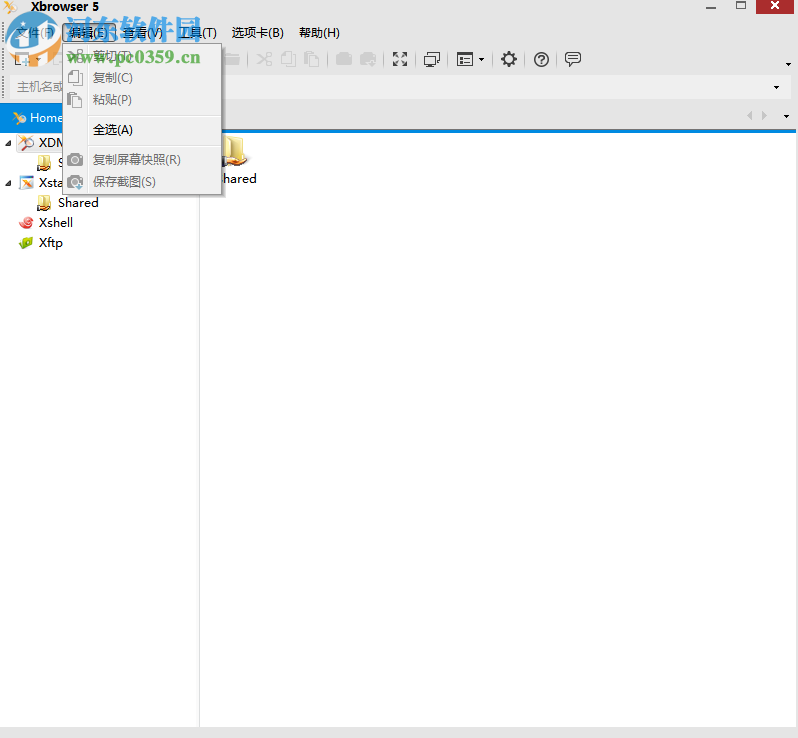Toggle full screen mode icon
798x738 pixels.
pos(400,60)
